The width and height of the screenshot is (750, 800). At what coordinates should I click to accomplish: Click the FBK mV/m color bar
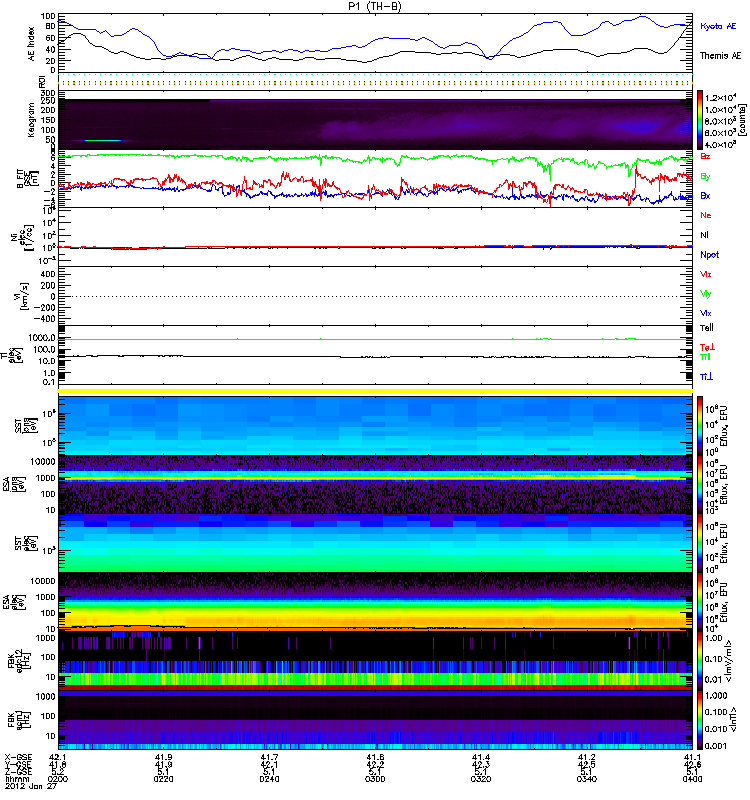[x=703, y=657]
